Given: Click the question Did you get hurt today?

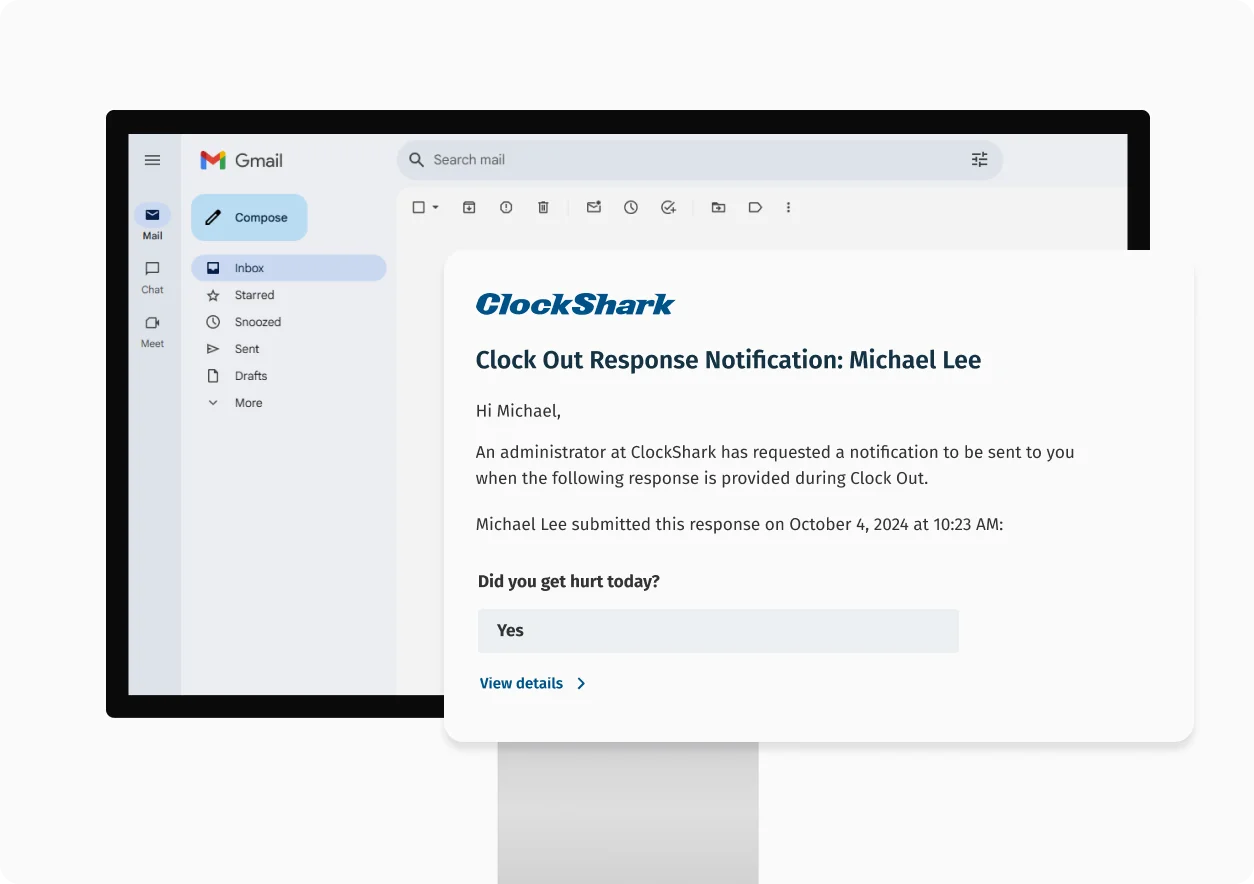Looking at the screenshot, I should click(x=569, y=581).
